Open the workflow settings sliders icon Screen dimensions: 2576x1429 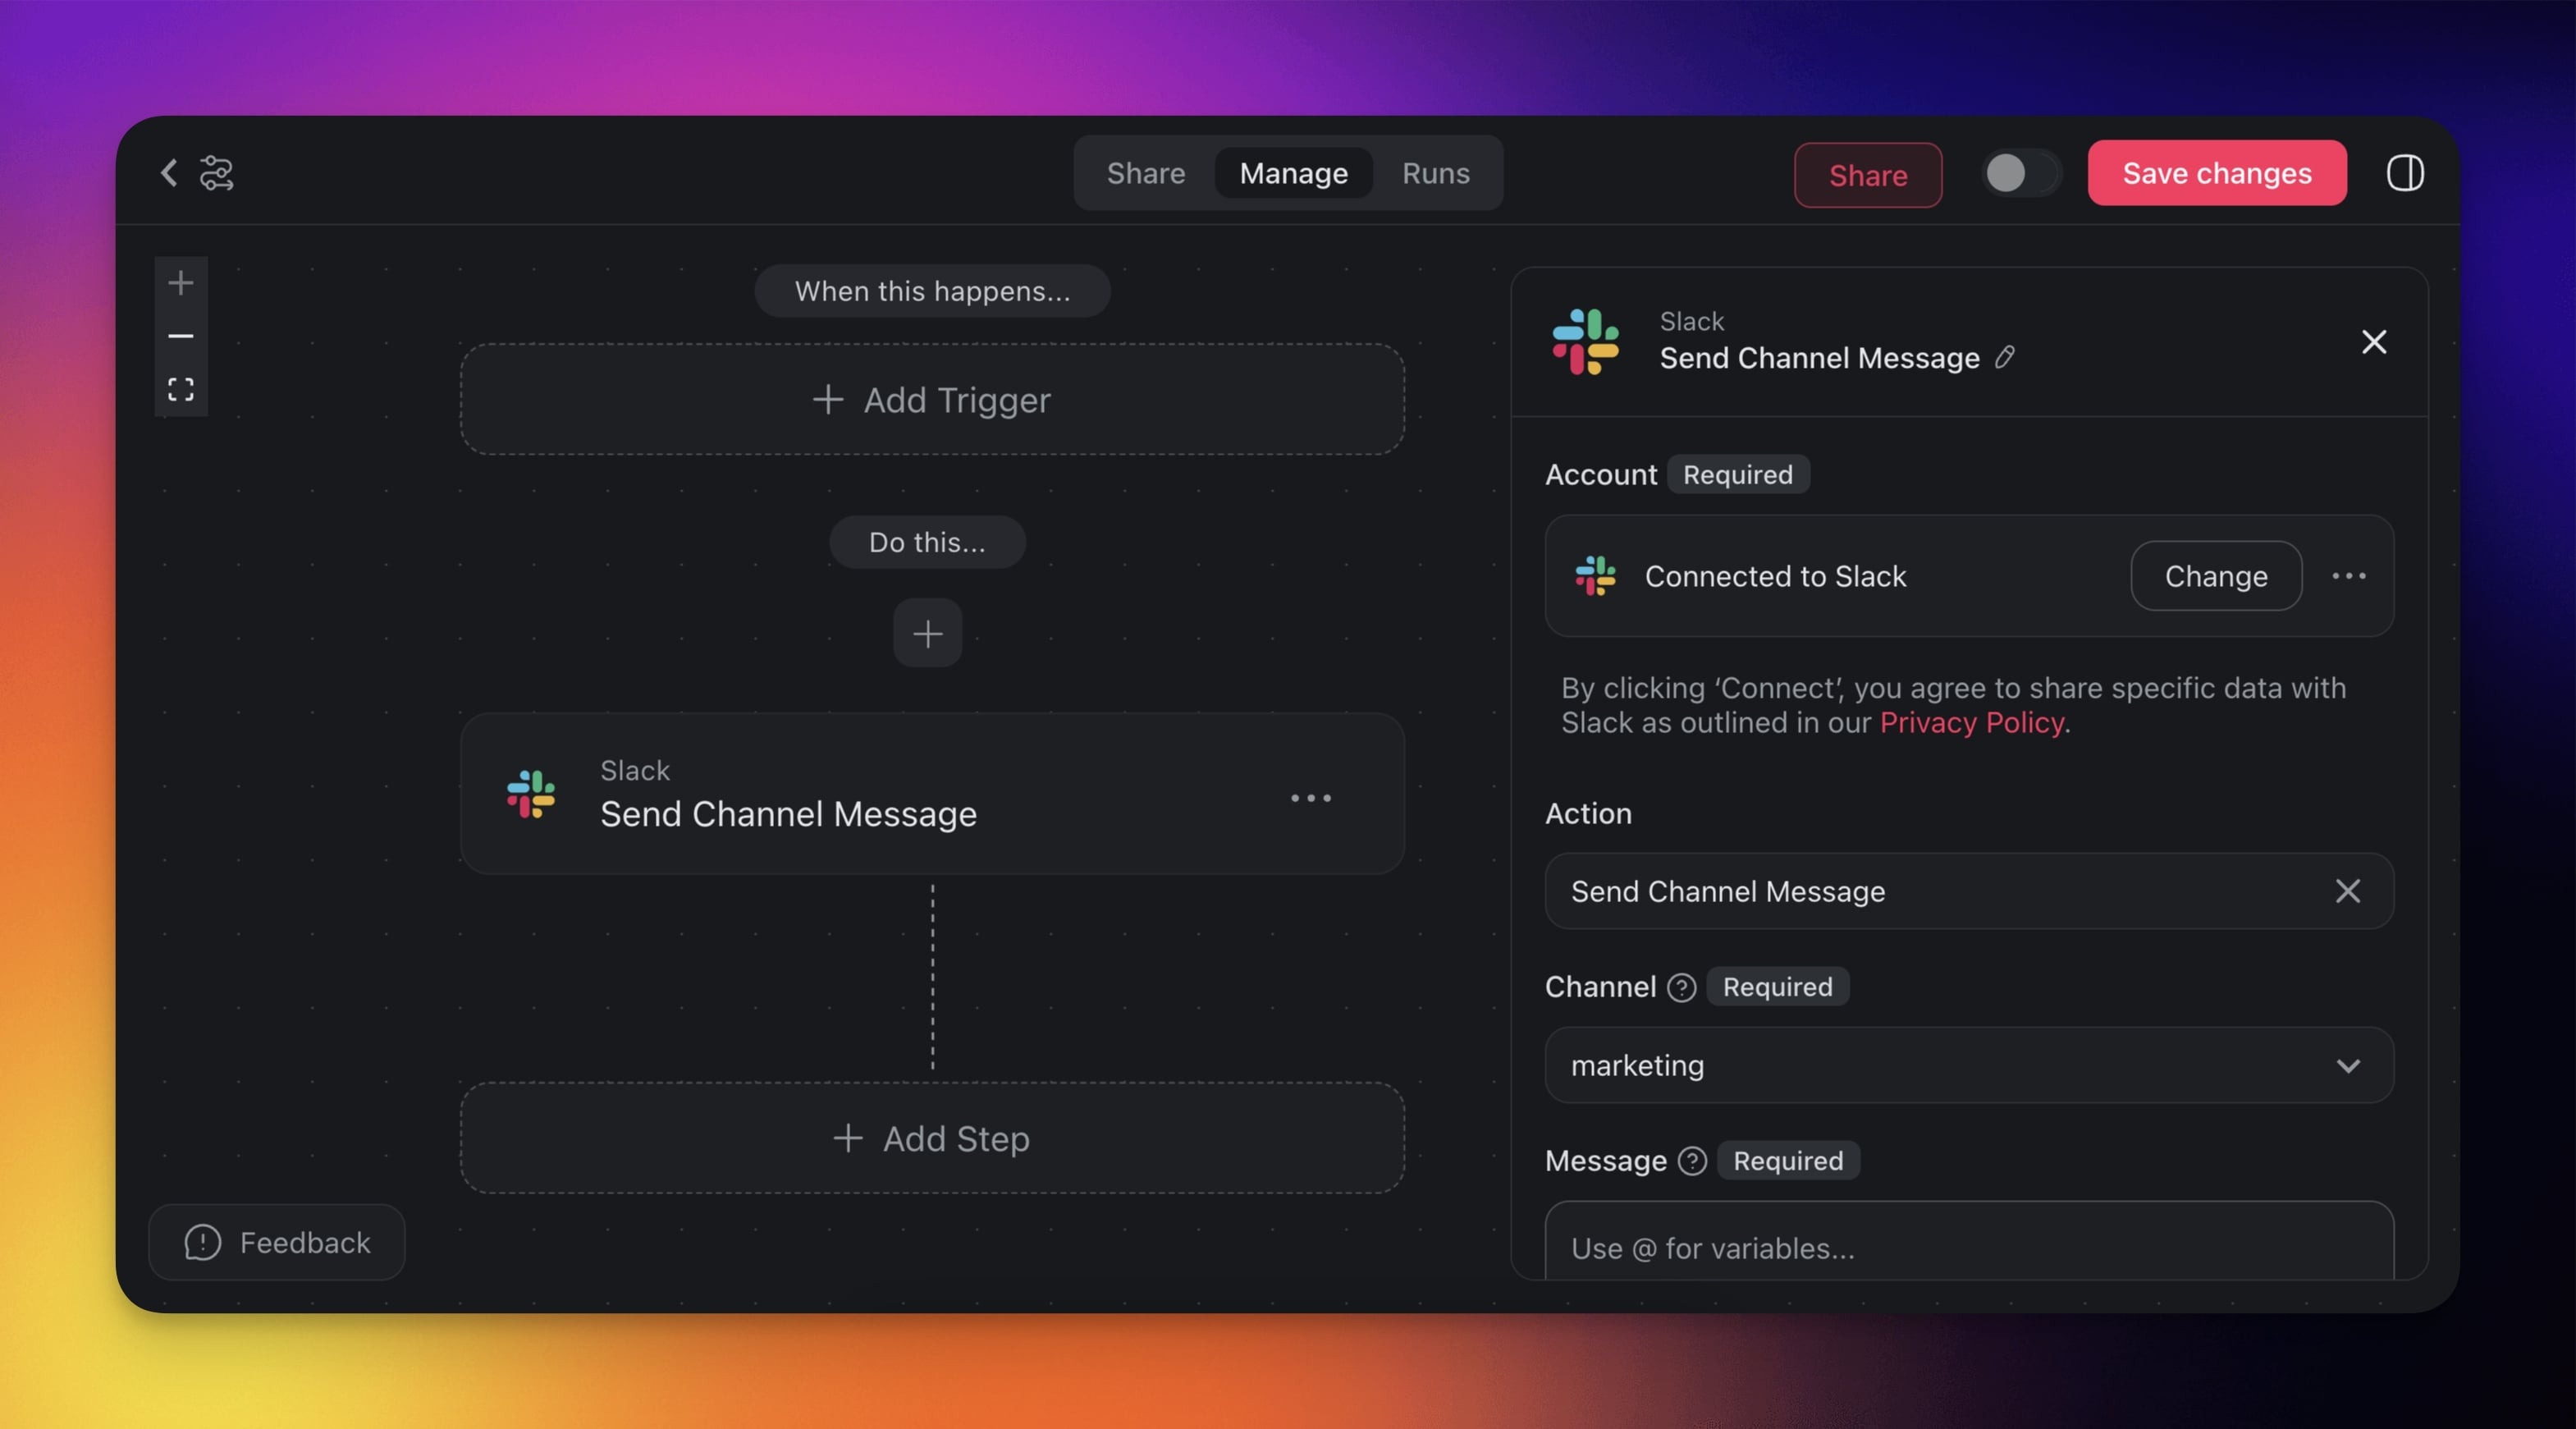pyautogui.click(x=216, y=173)
